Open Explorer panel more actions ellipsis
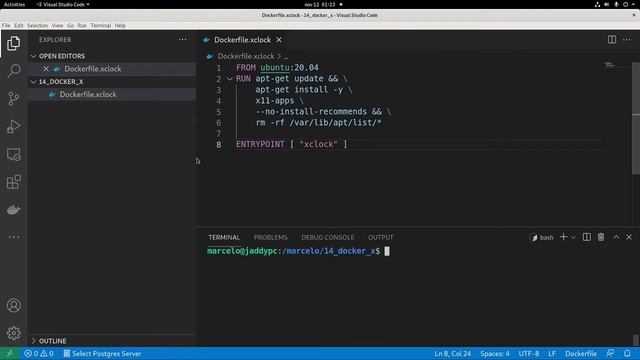 tap(182, 40)
